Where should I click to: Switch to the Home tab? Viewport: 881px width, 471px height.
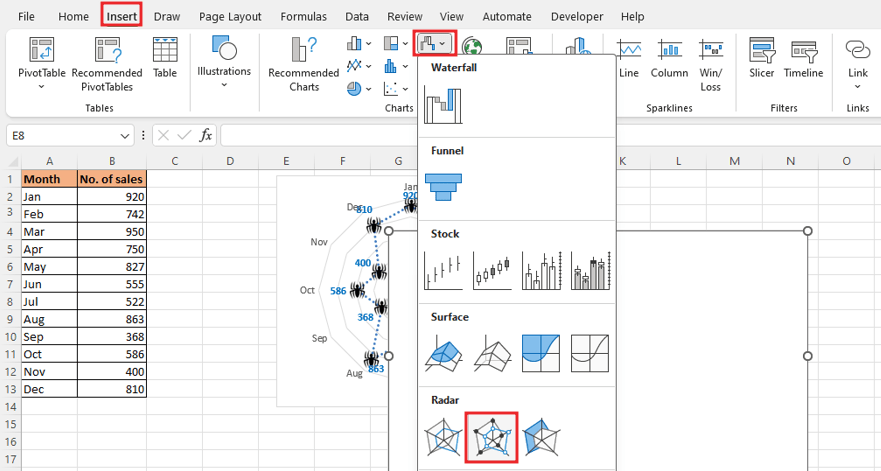point(73,16)
